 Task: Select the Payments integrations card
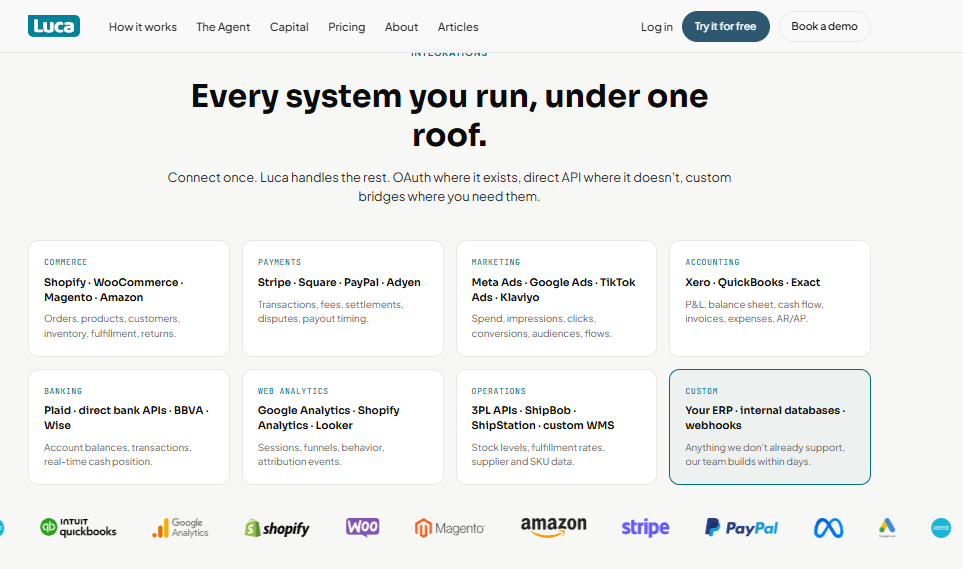point(343,298)
